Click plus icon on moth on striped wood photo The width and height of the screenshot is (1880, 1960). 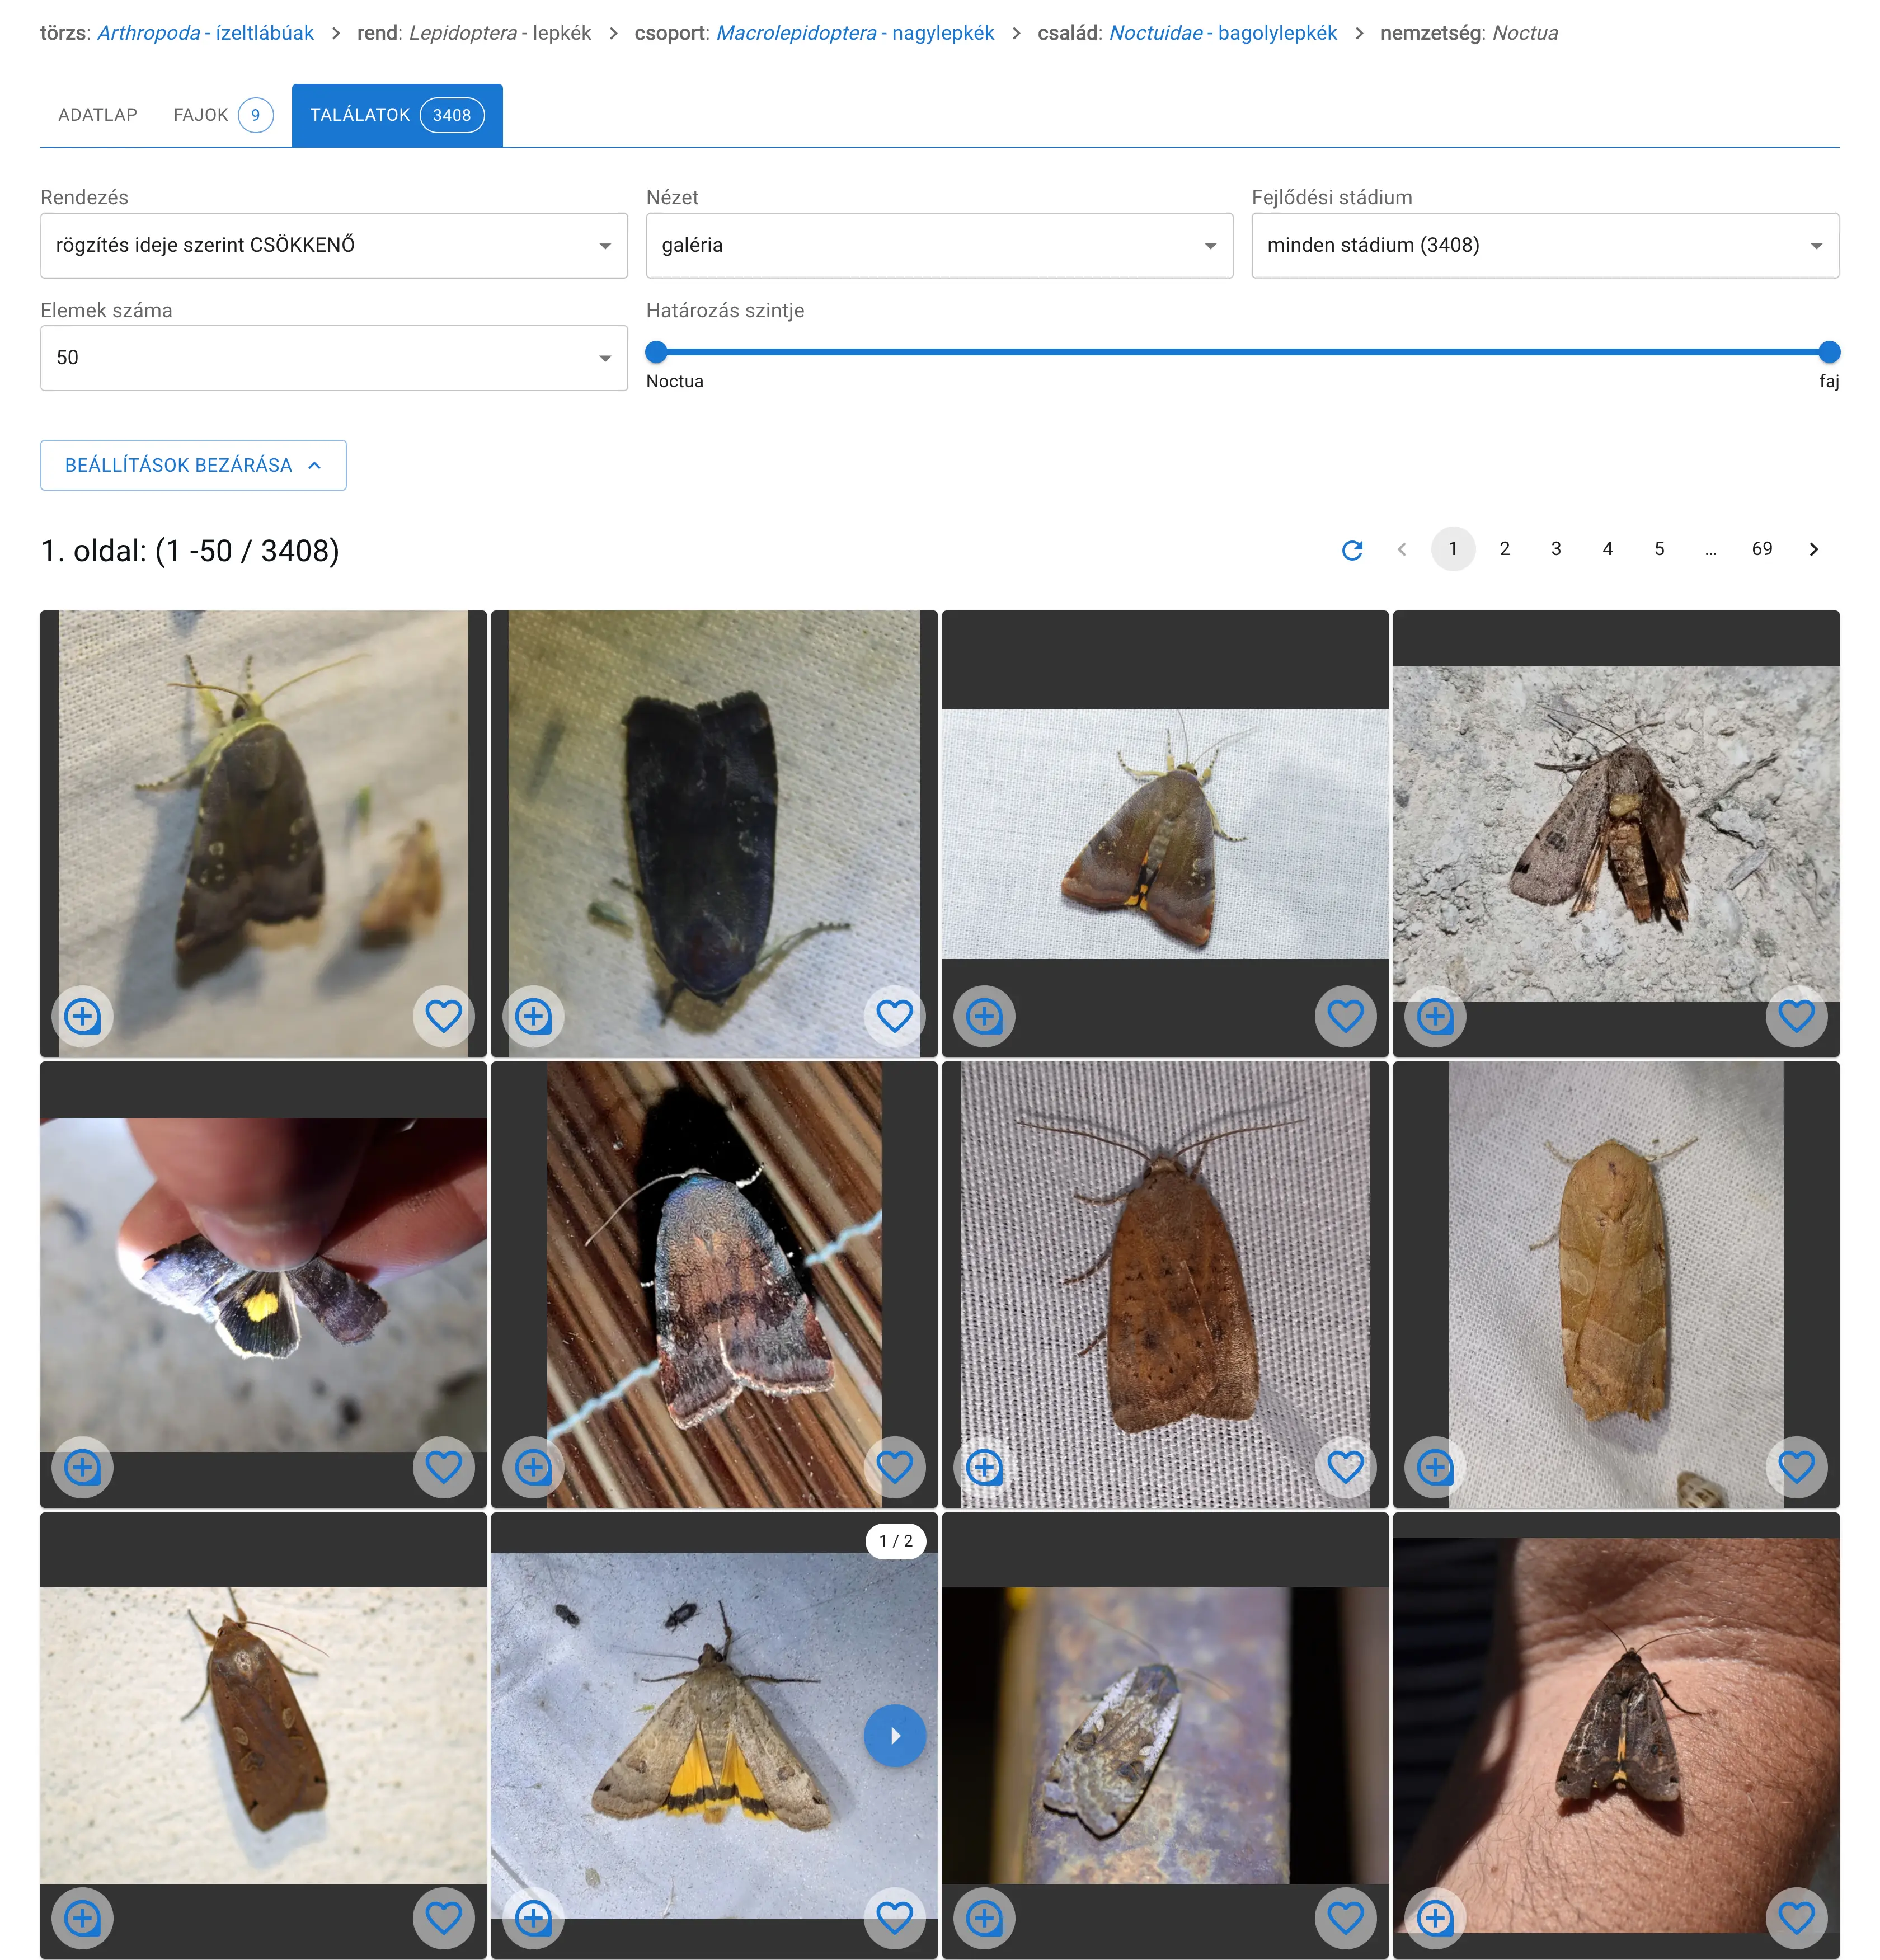pos(533,1467)
